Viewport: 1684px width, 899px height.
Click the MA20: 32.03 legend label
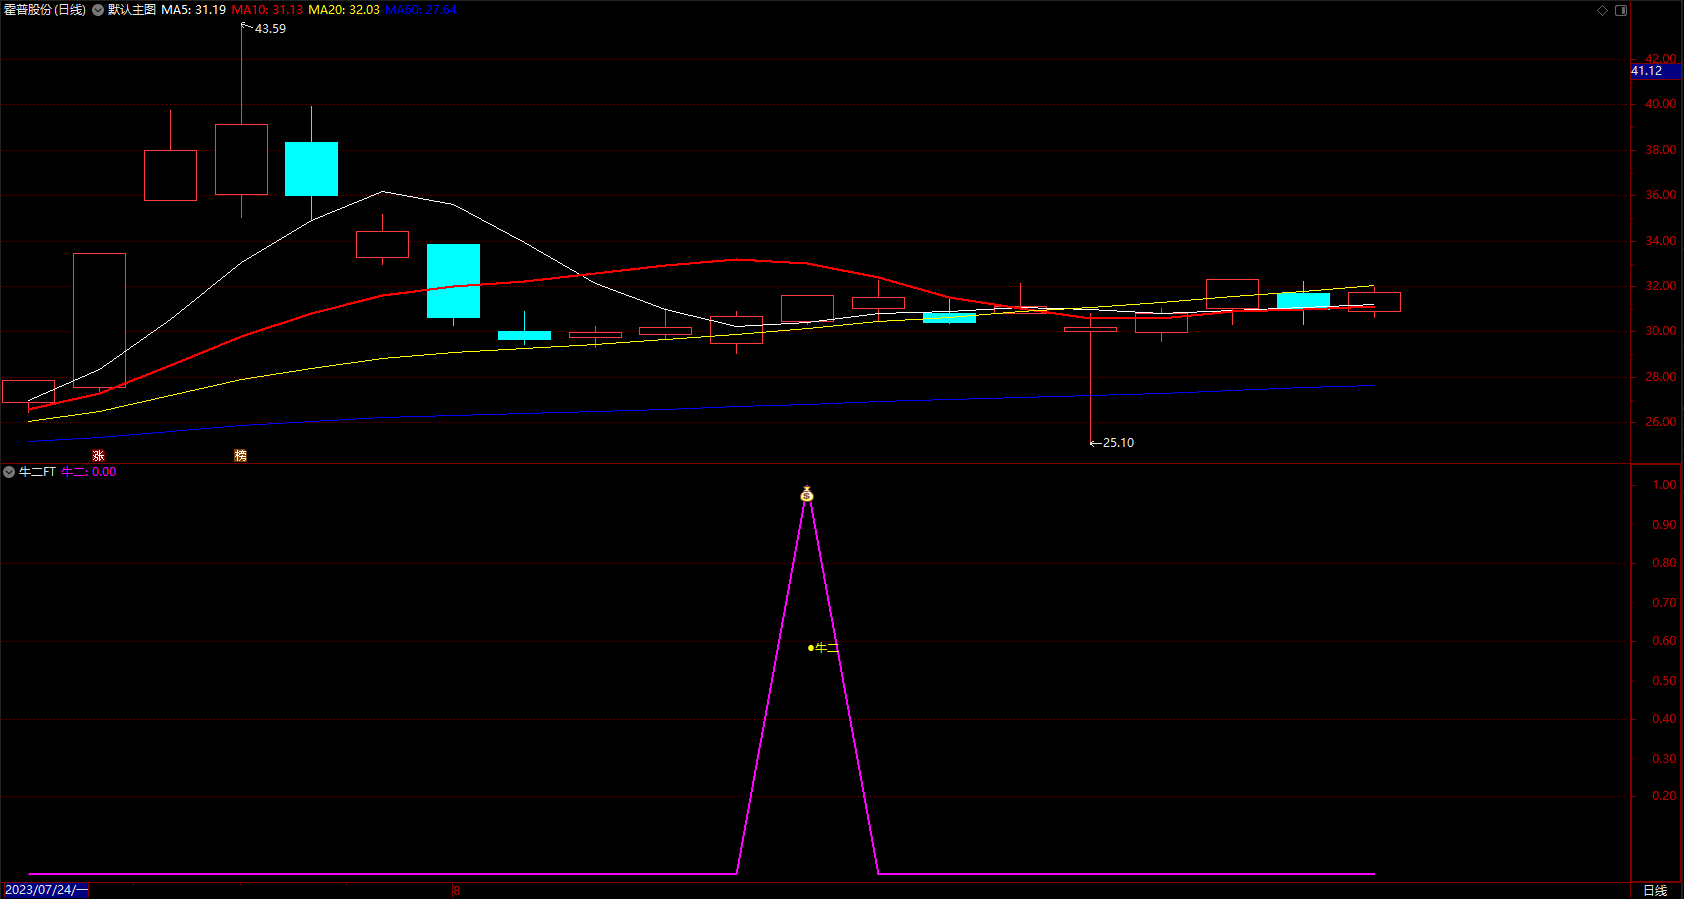344,10
